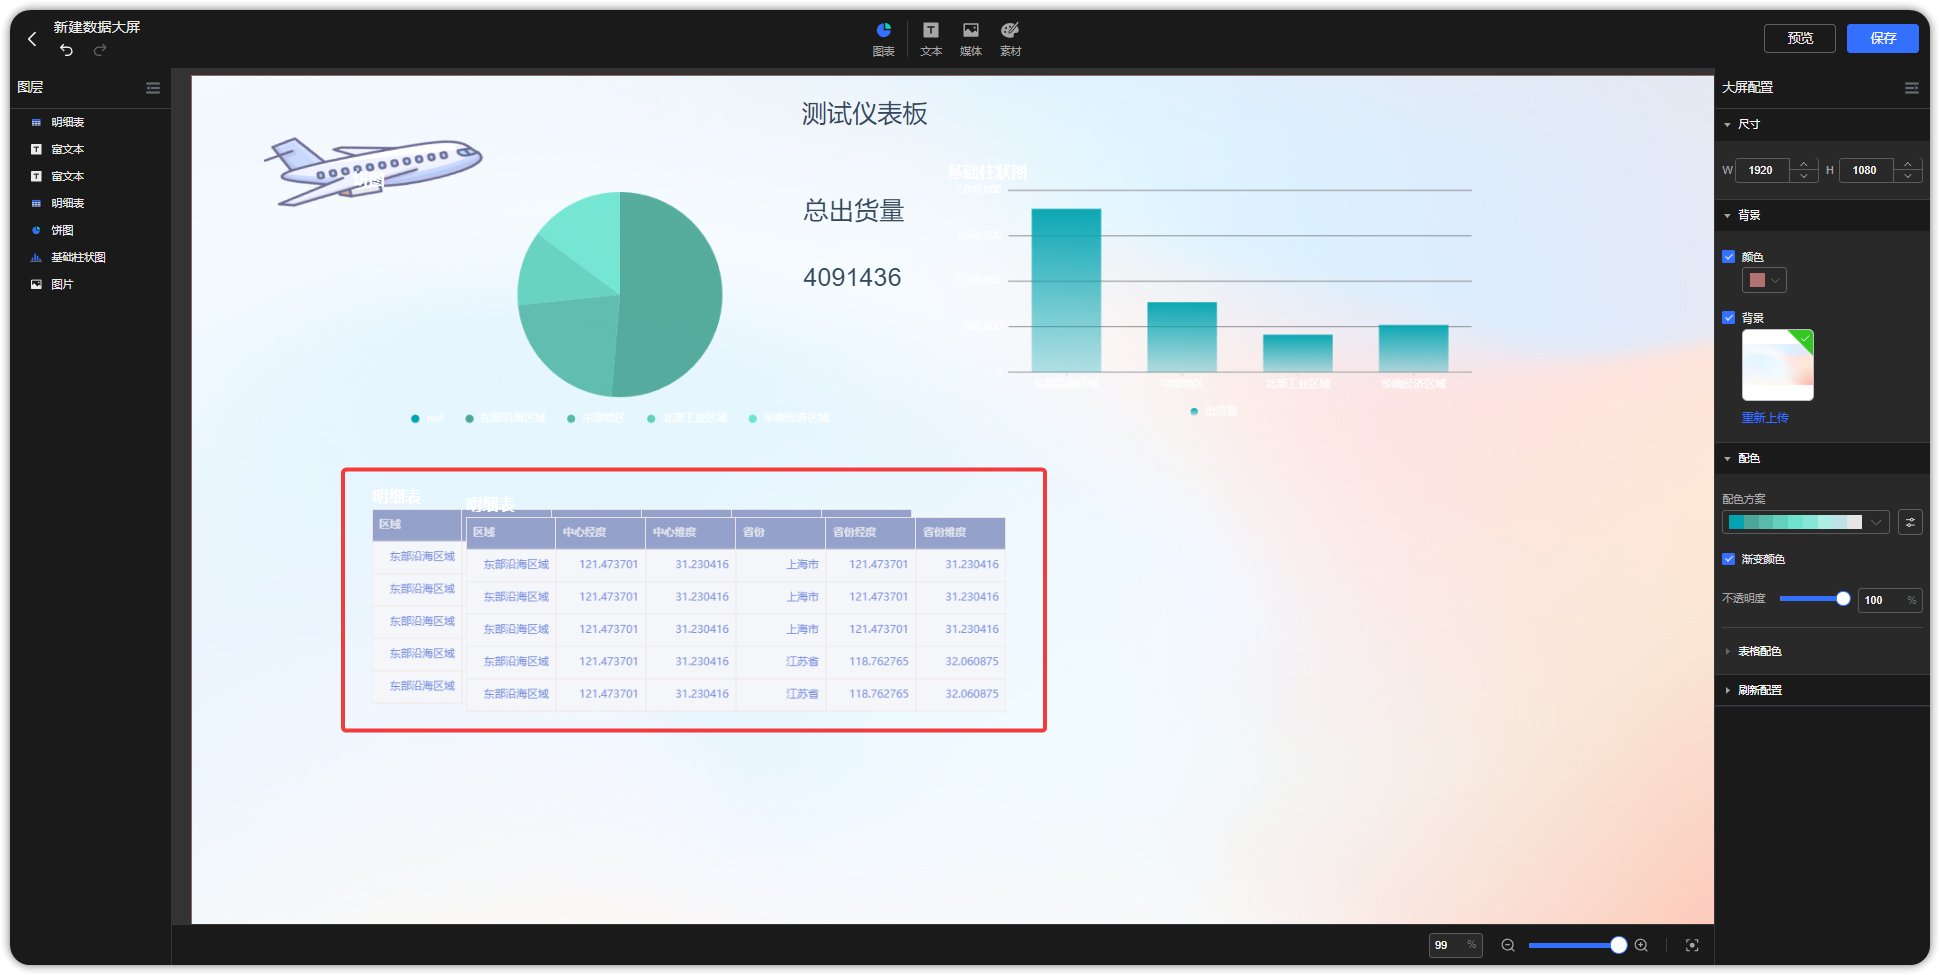Toggle the 背景 background image checkbox
The width and height of the screenshot is (1940, 975).
point(1728,318)
